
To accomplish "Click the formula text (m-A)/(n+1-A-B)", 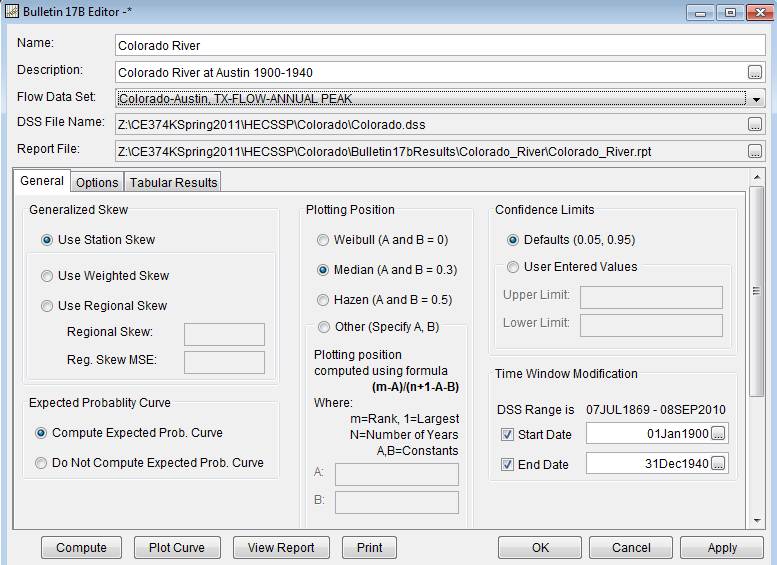I will coord(415,387).
